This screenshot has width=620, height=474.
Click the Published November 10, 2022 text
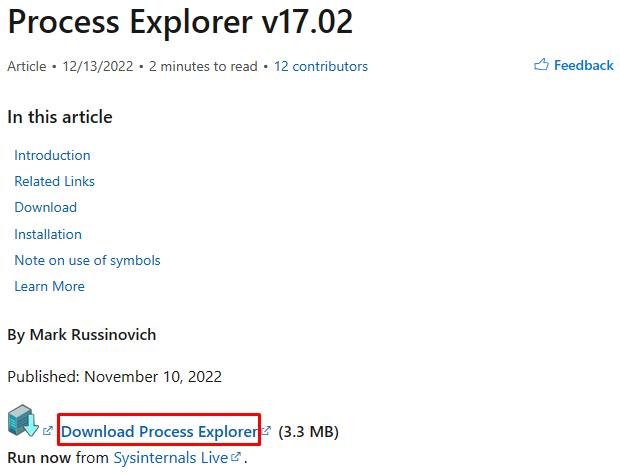click(115, 377)
